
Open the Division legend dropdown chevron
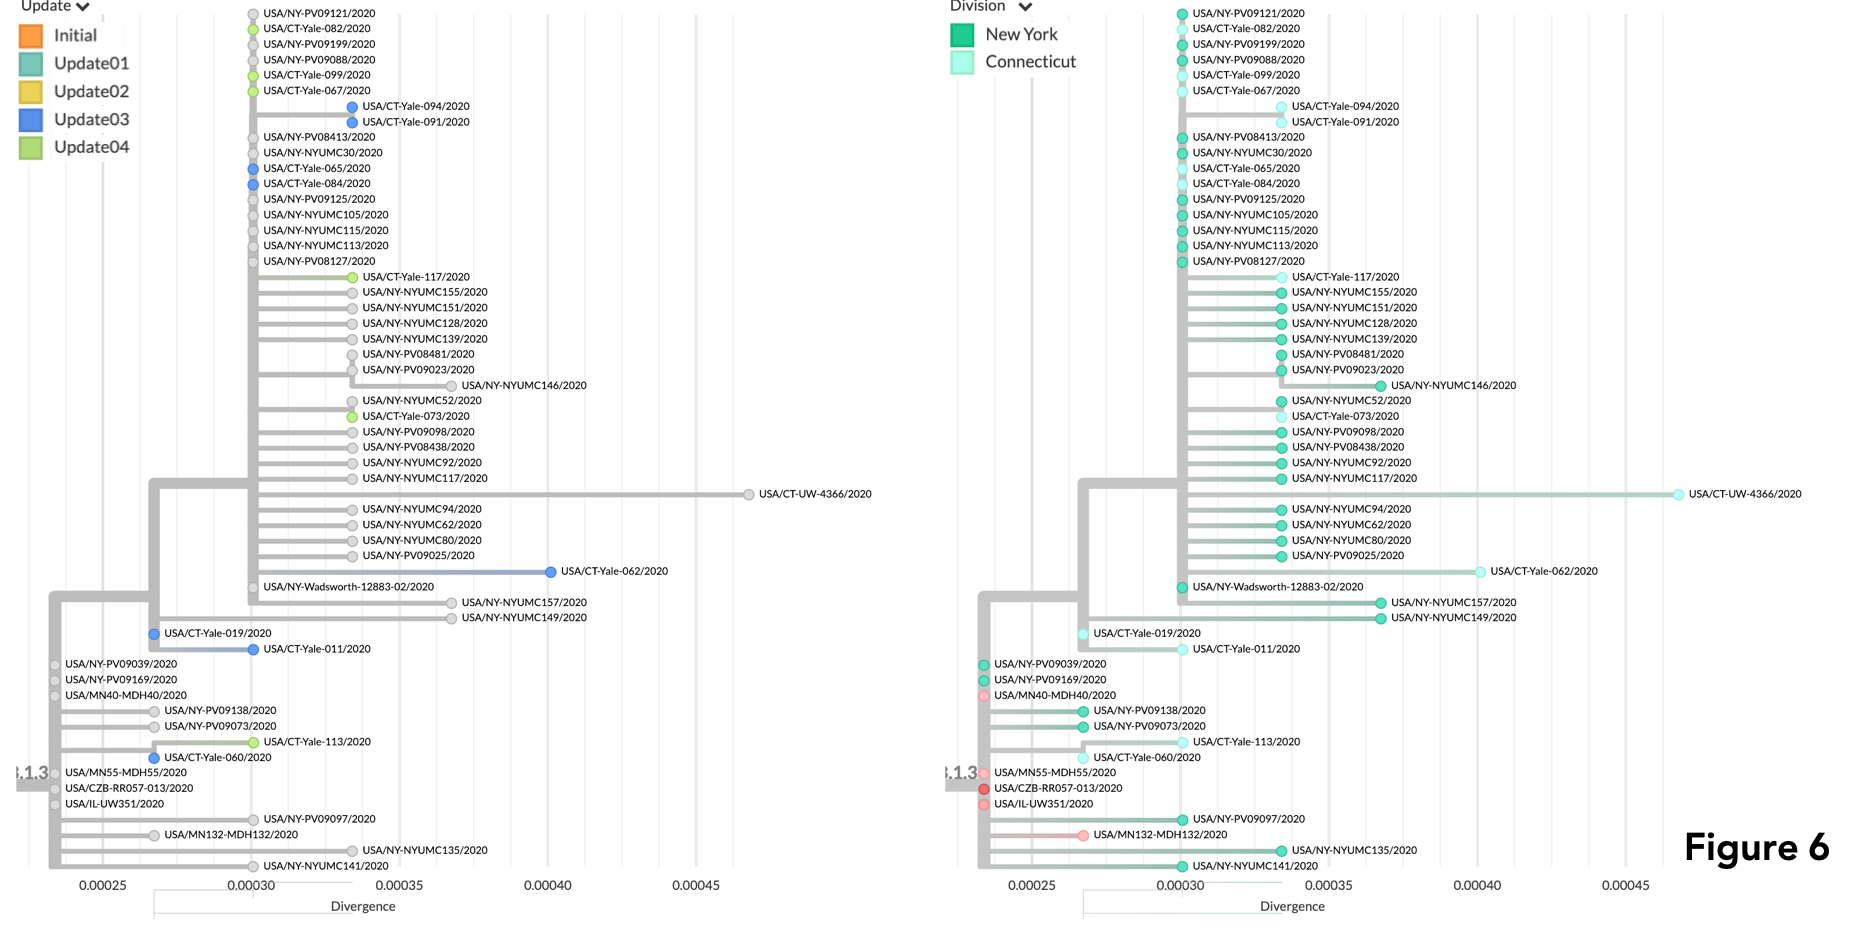(1025, 7)
